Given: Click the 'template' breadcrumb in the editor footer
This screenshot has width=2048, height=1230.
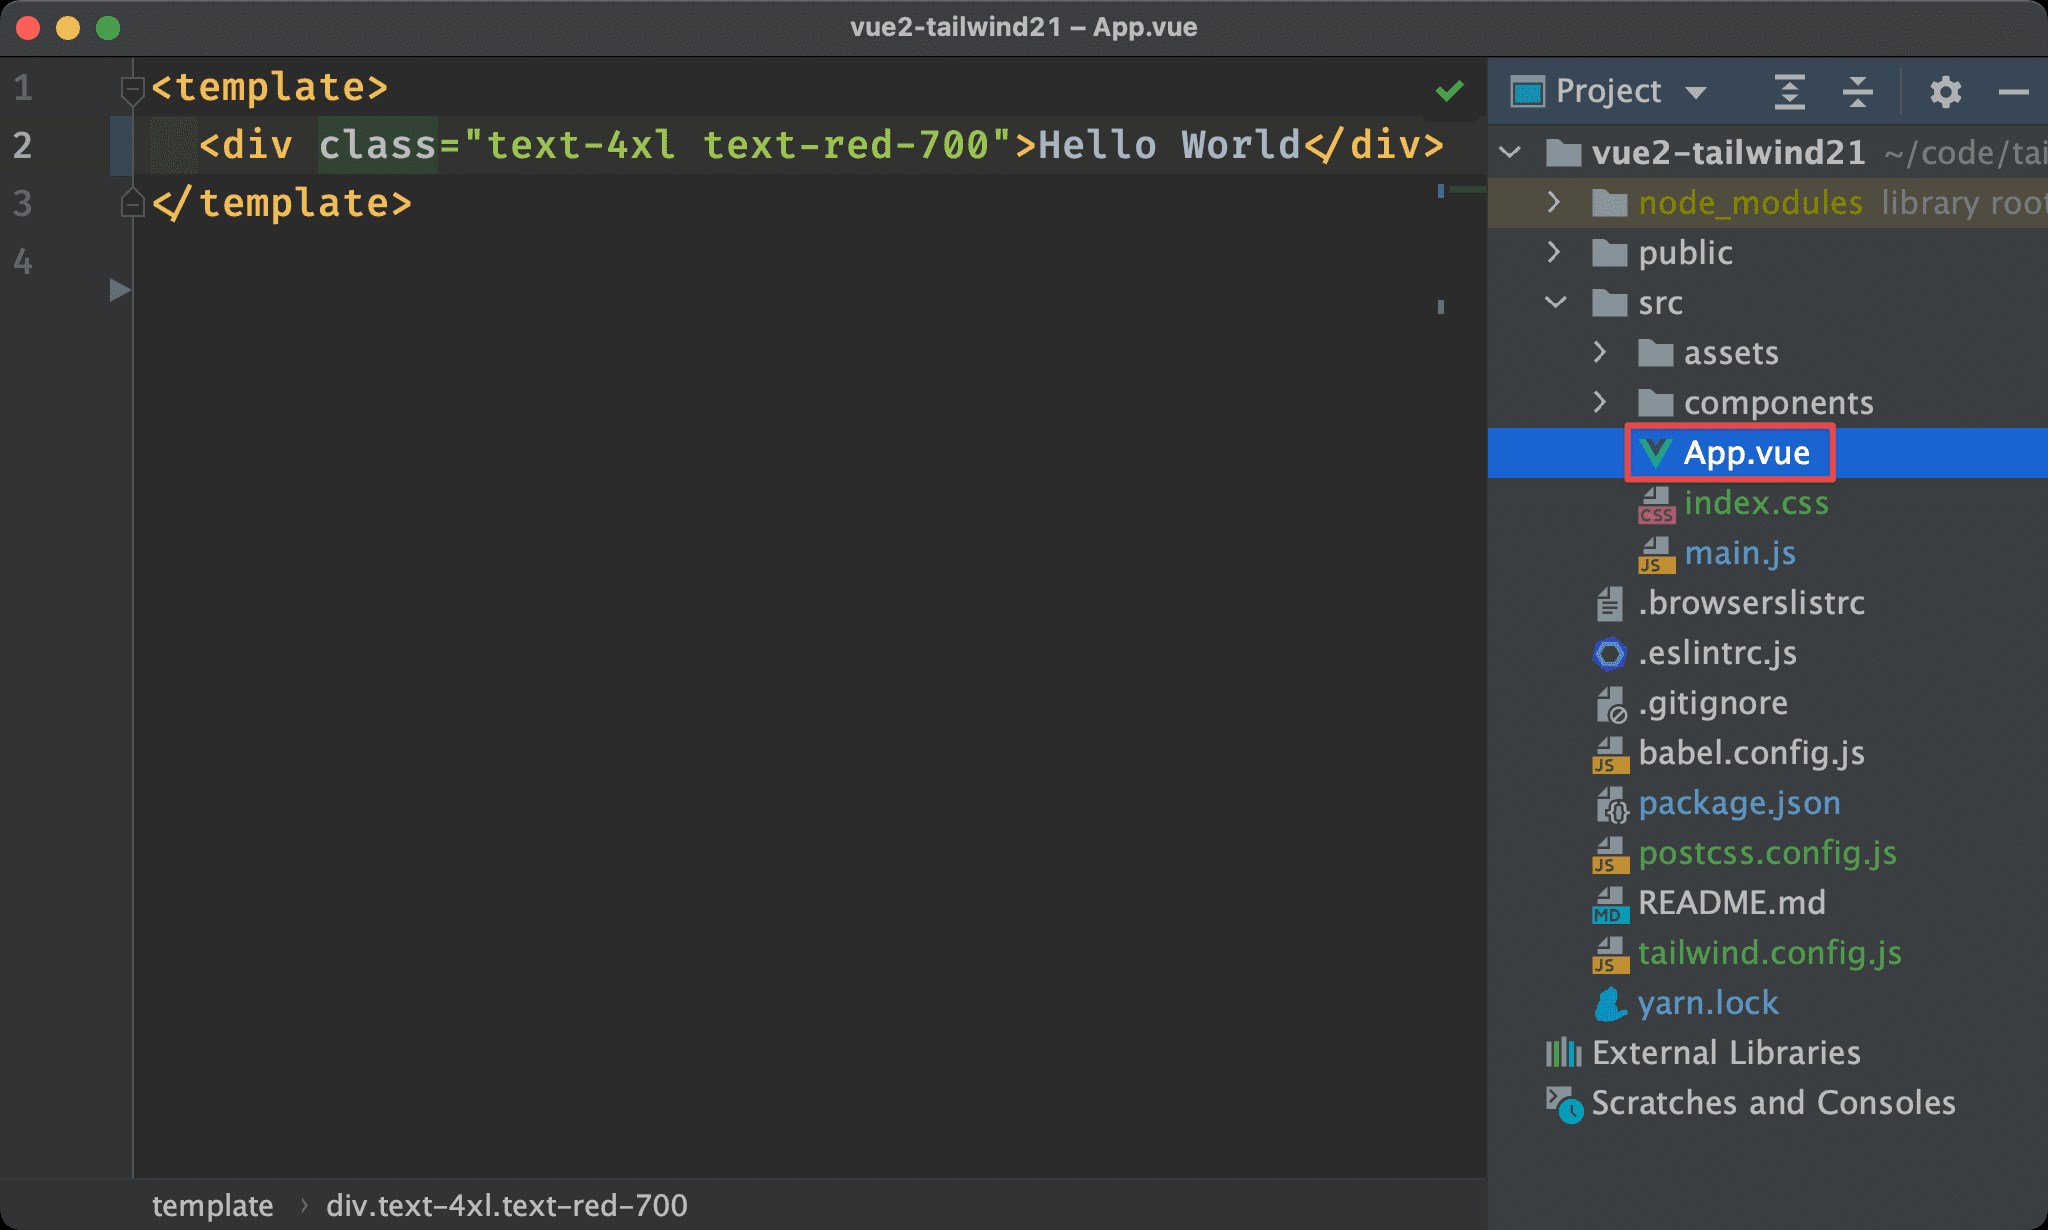Looking at the screenshot, I should (x=212, y=1206).
